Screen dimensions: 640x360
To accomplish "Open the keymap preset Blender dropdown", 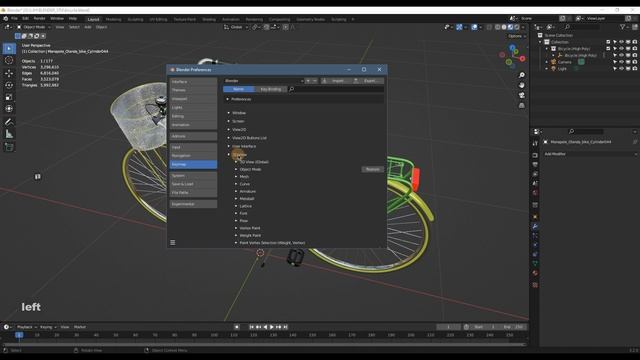I will (x=264, y=81).
